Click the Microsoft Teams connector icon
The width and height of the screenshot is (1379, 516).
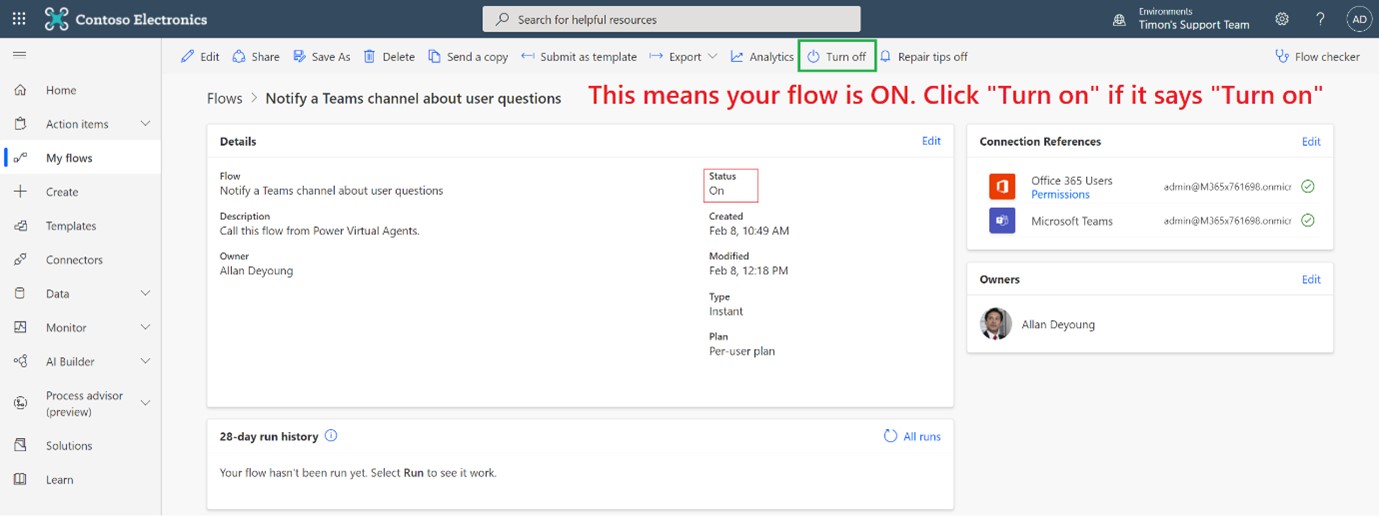(x=1002, y=221)
